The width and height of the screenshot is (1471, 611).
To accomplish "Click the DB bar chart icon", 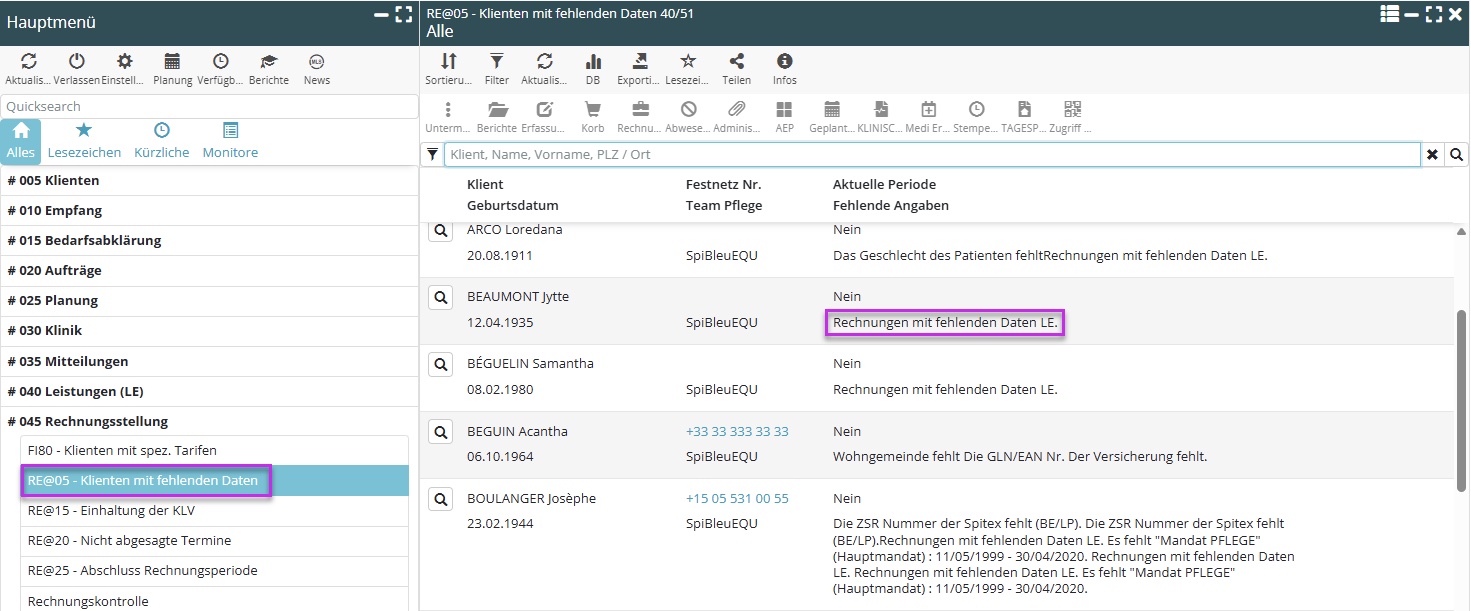I will [593, 62].
